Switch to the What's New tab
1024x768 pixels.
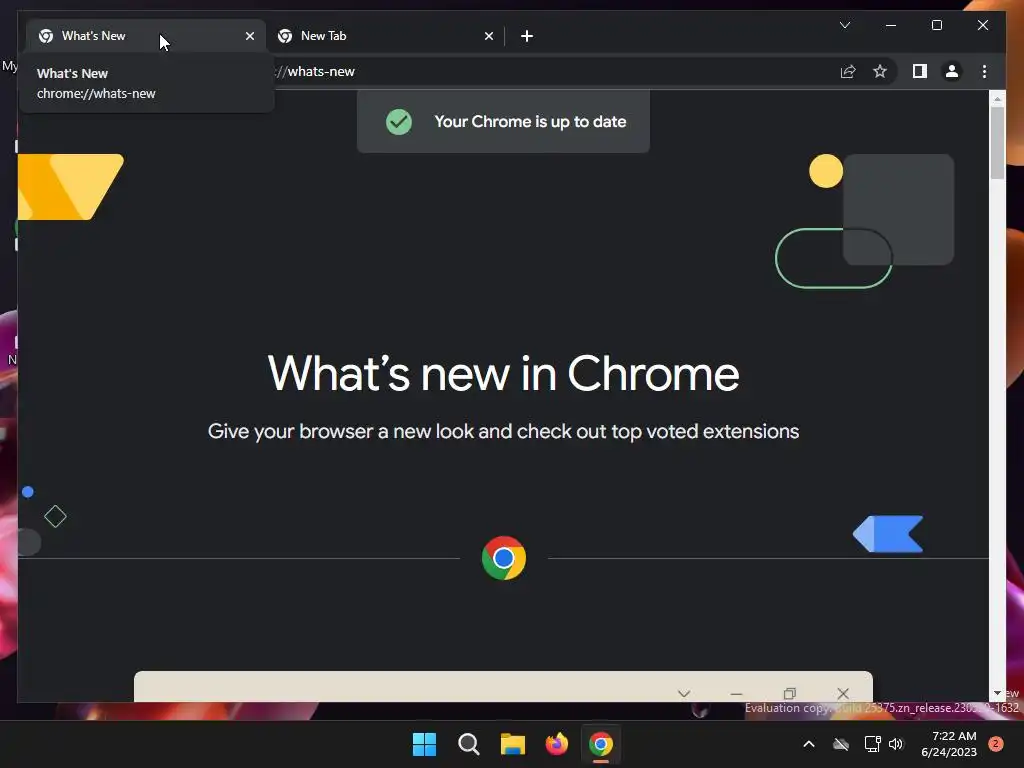(145, 36)
